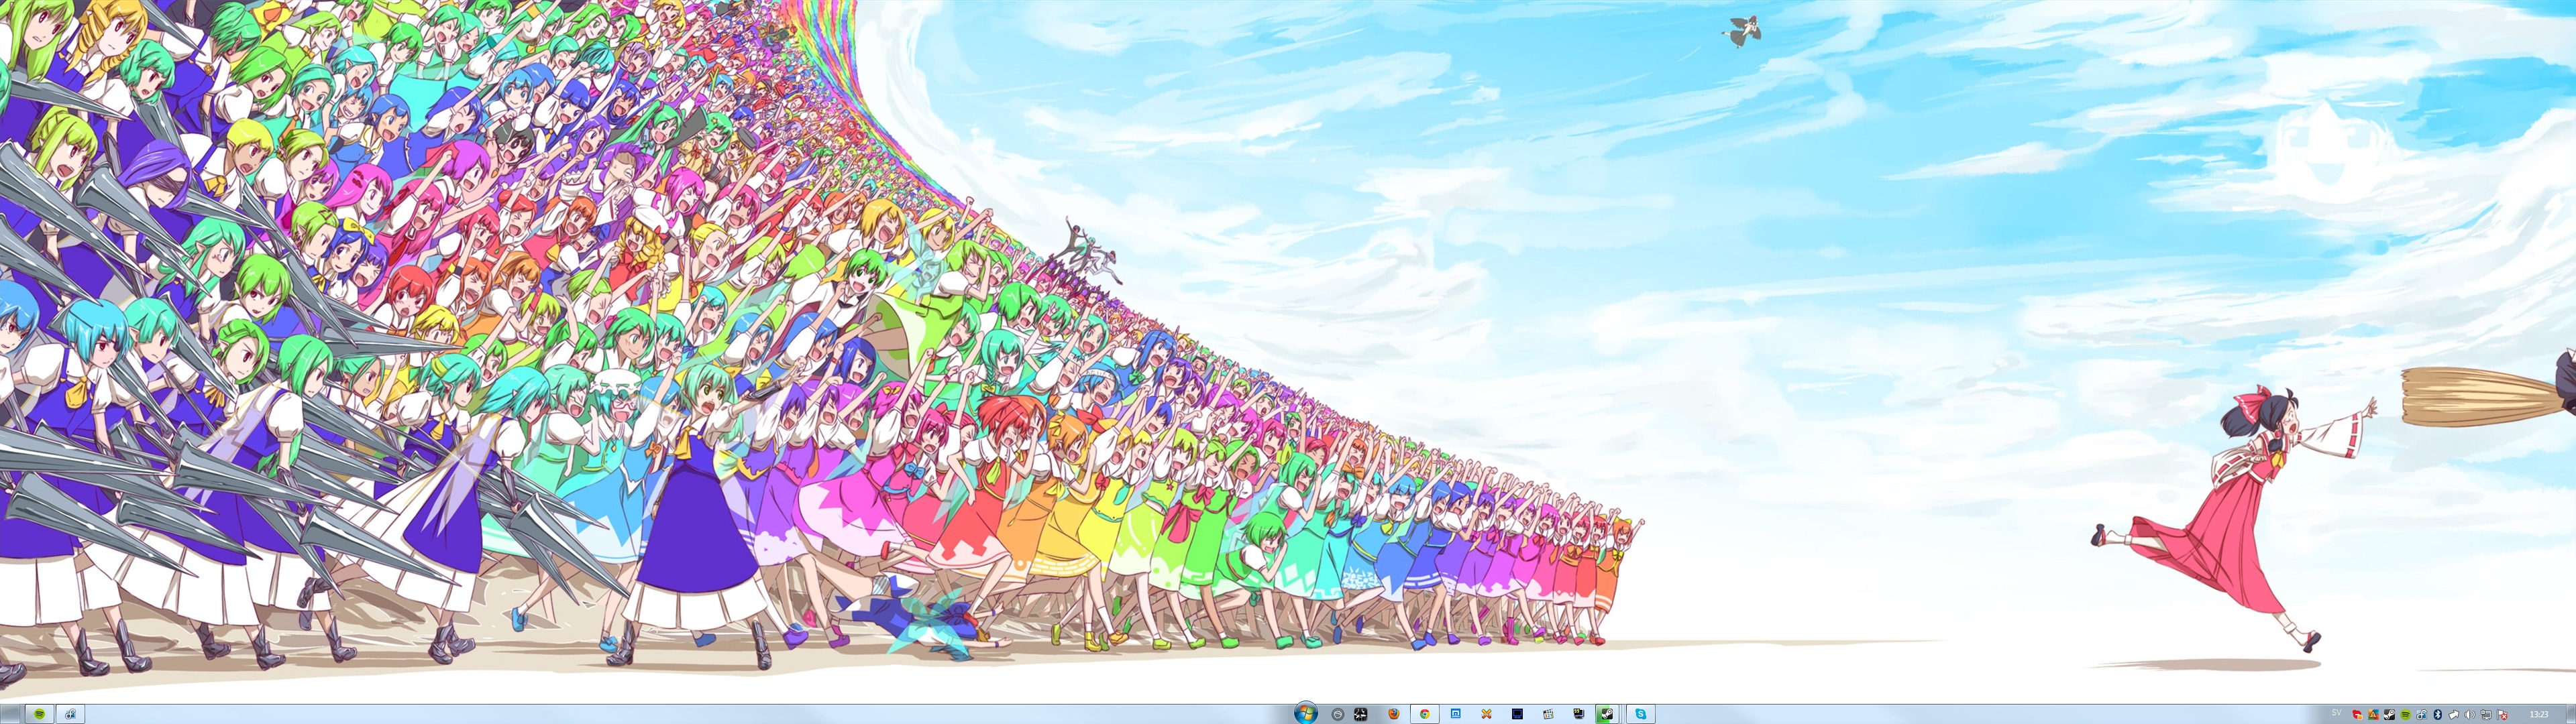Open the Maxthon browser taskbar icon

click(1456, 714)
